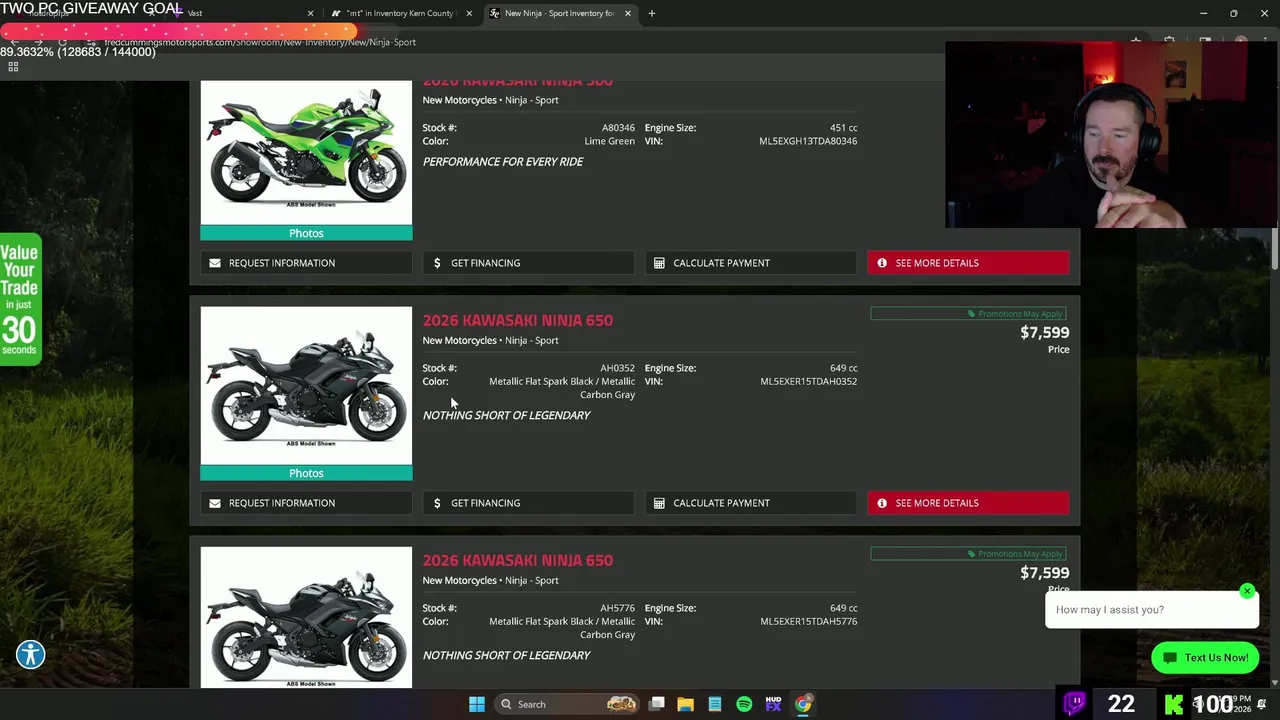
Task: Click the $7,599 price of Ninja 650 AH0352
Action: (1044, 333)
